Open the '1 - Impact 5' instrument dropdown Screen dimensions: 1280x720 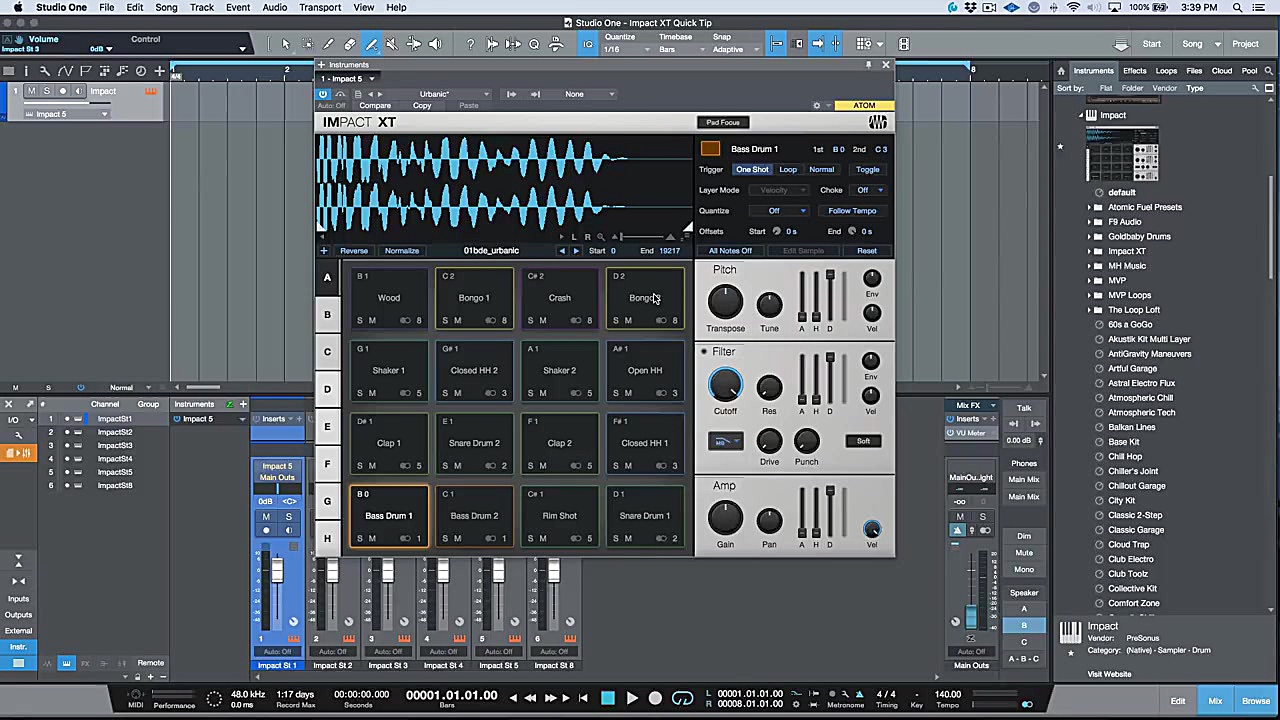[x=347, y=79]
